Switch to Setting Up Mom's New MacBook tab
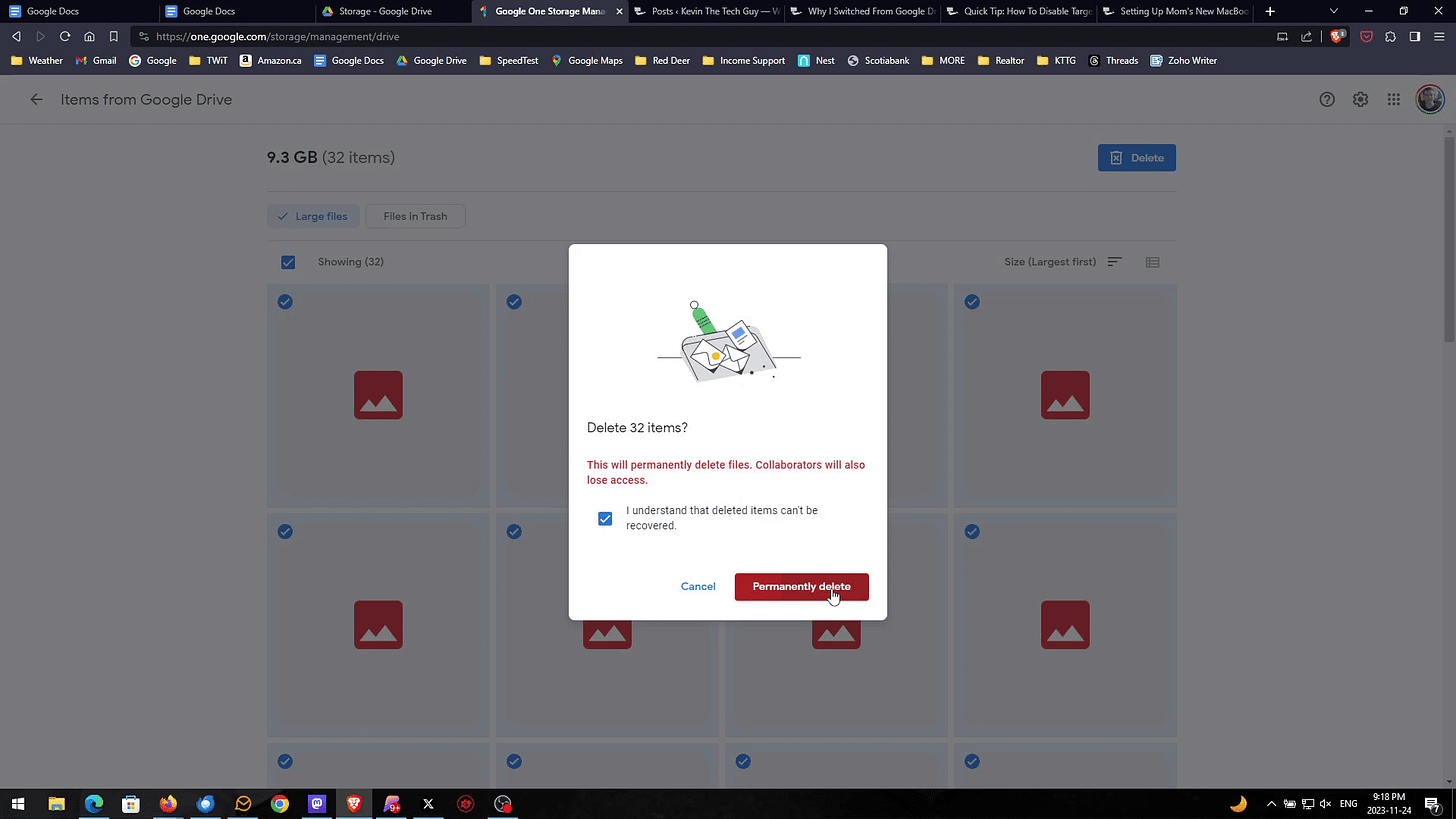1456x819 pixels. coord(1174,11)
